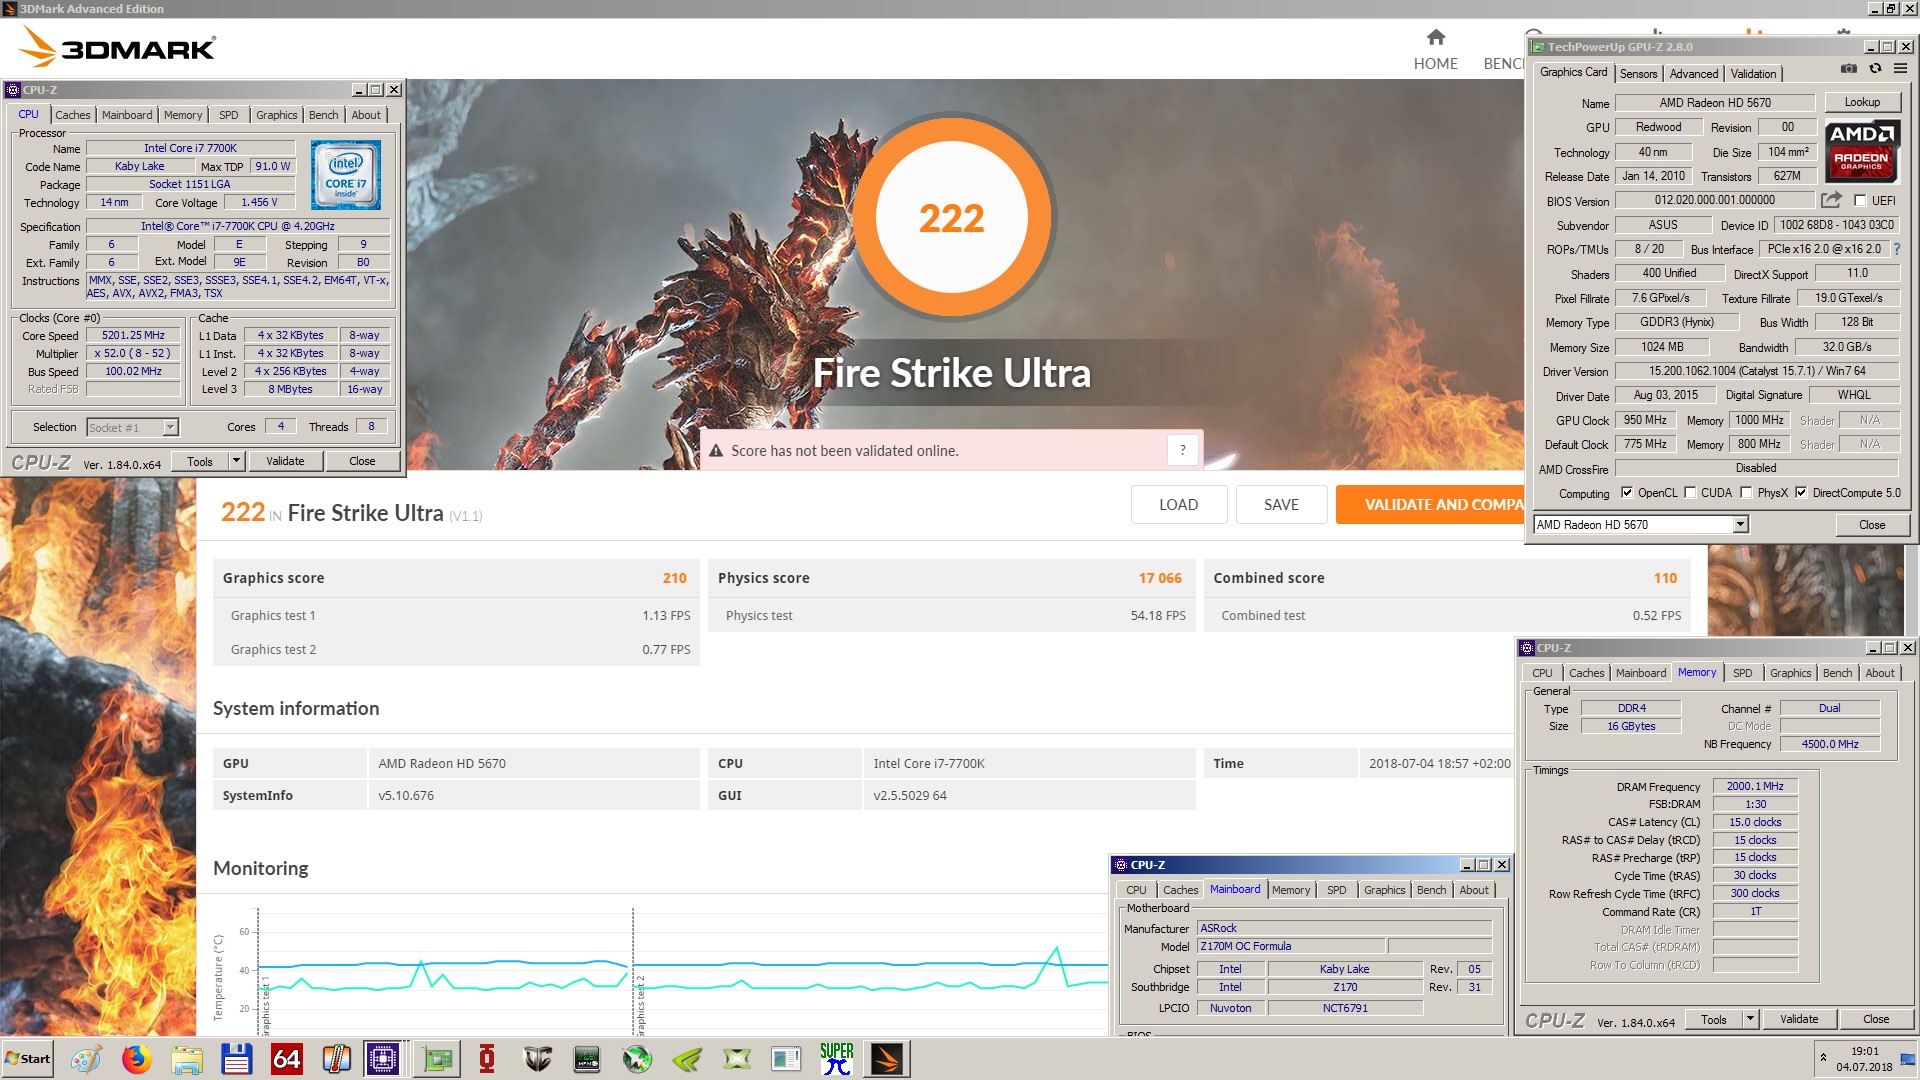Open the GPU-Z hamburger menu
Image resolution: width=1920 pixels, height=1080 pixels.
tap(1900, 69)
